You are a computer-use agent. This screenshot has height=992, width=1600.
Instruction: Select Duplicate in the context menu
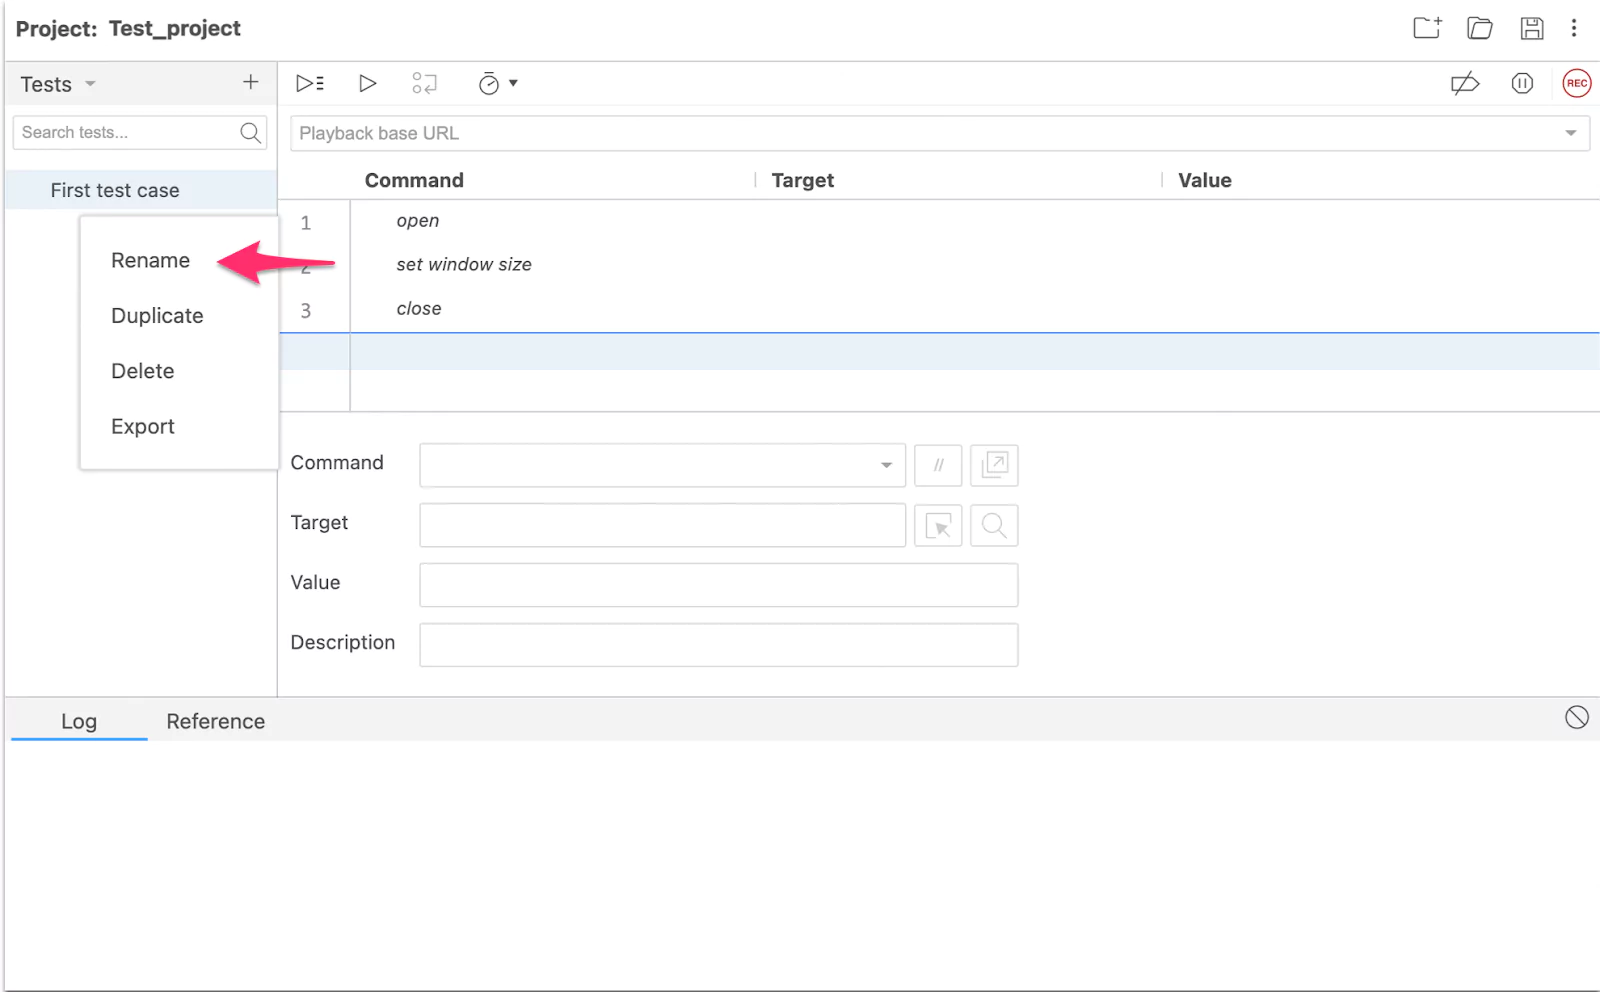click(x=157, y=316)
